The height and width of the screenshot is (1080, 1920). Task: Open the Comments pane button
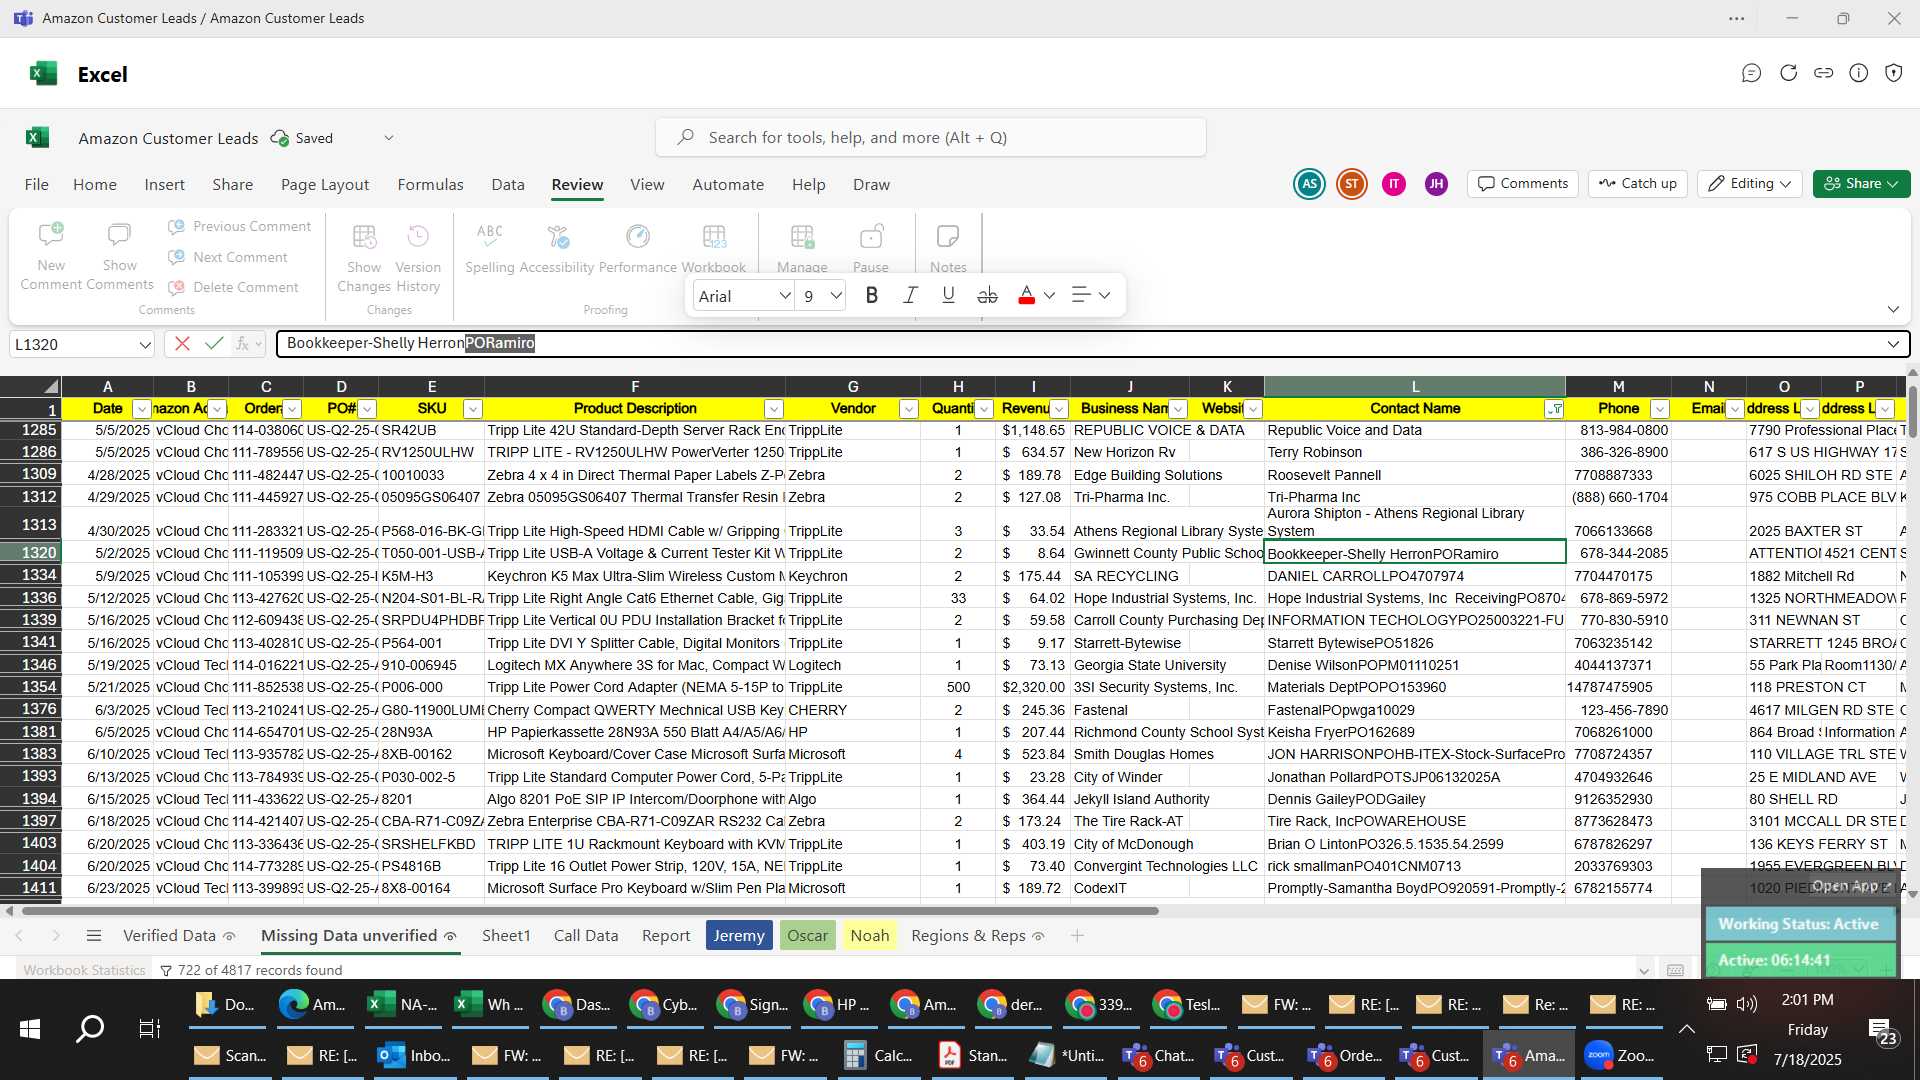pos(1523,183)
